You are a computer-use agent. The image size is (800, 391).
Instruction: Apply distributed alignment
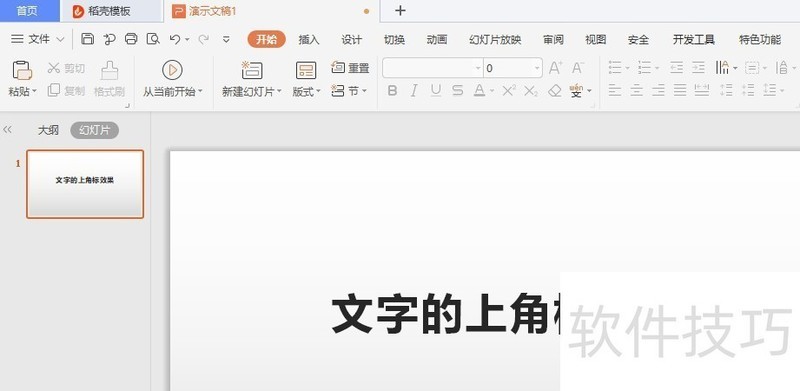point(702,91)
